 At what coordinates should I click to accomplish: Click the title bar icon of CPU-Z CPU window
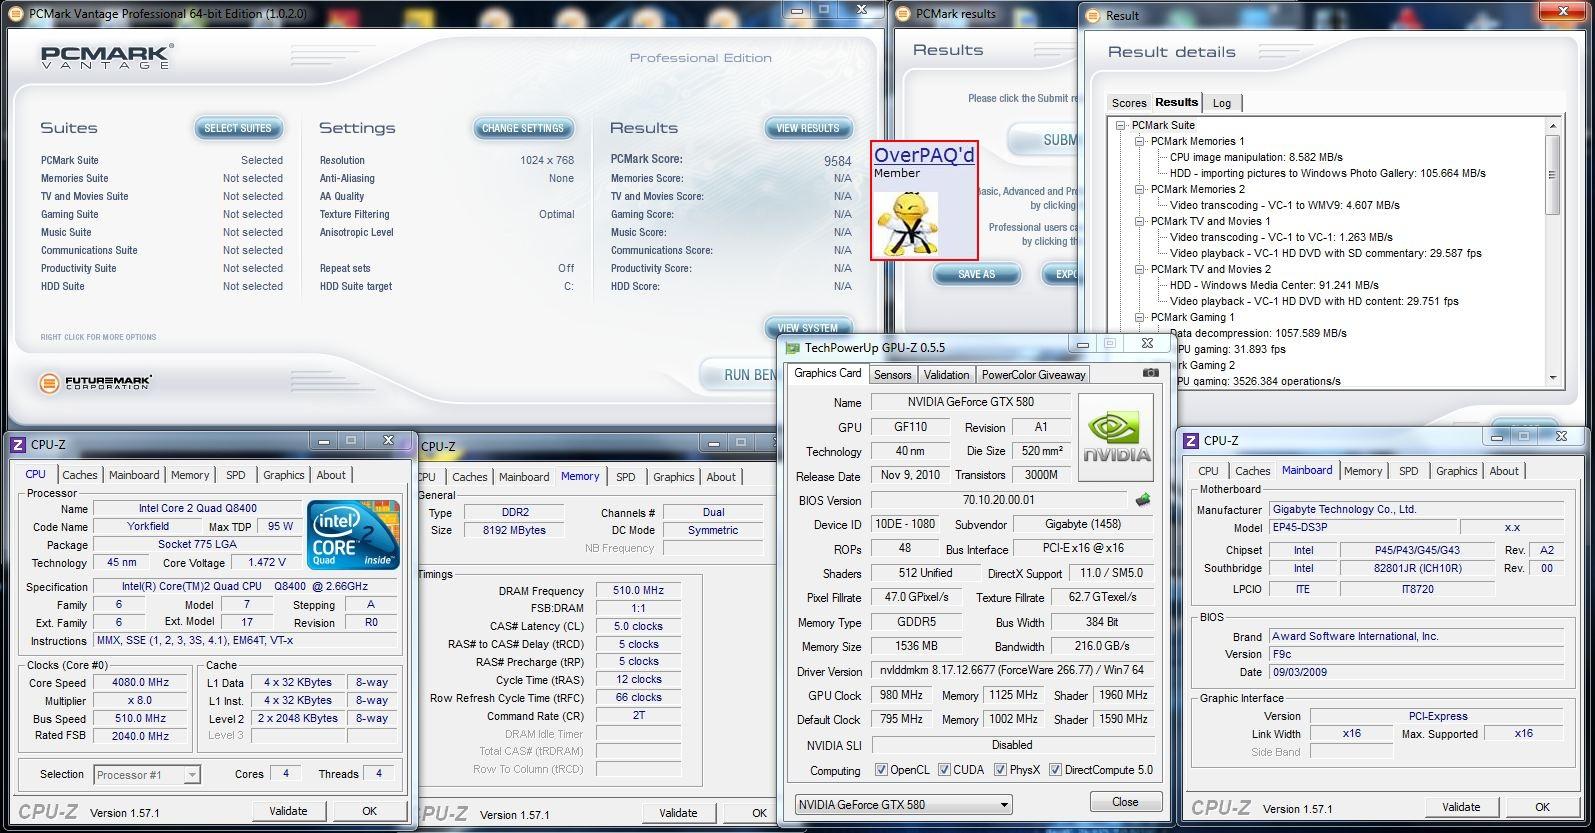(x=18, y=445)
